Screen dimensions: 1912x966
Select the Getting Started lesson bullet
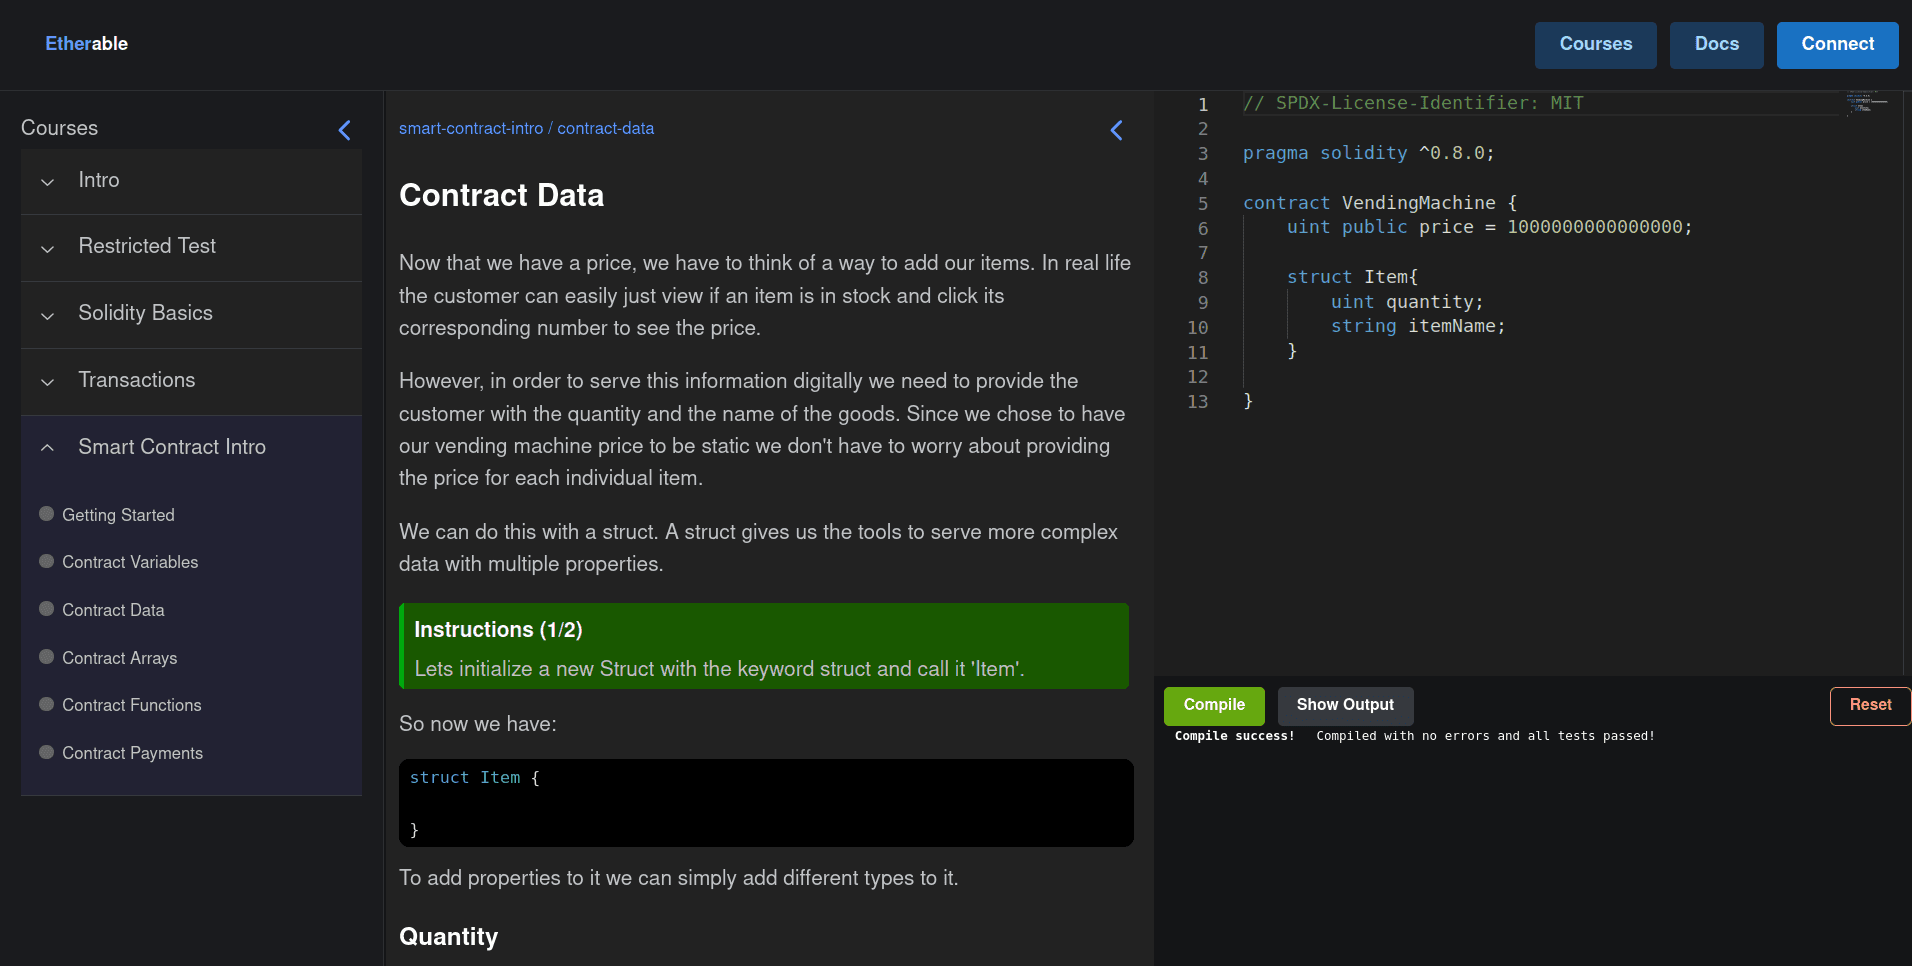point(46,514)
